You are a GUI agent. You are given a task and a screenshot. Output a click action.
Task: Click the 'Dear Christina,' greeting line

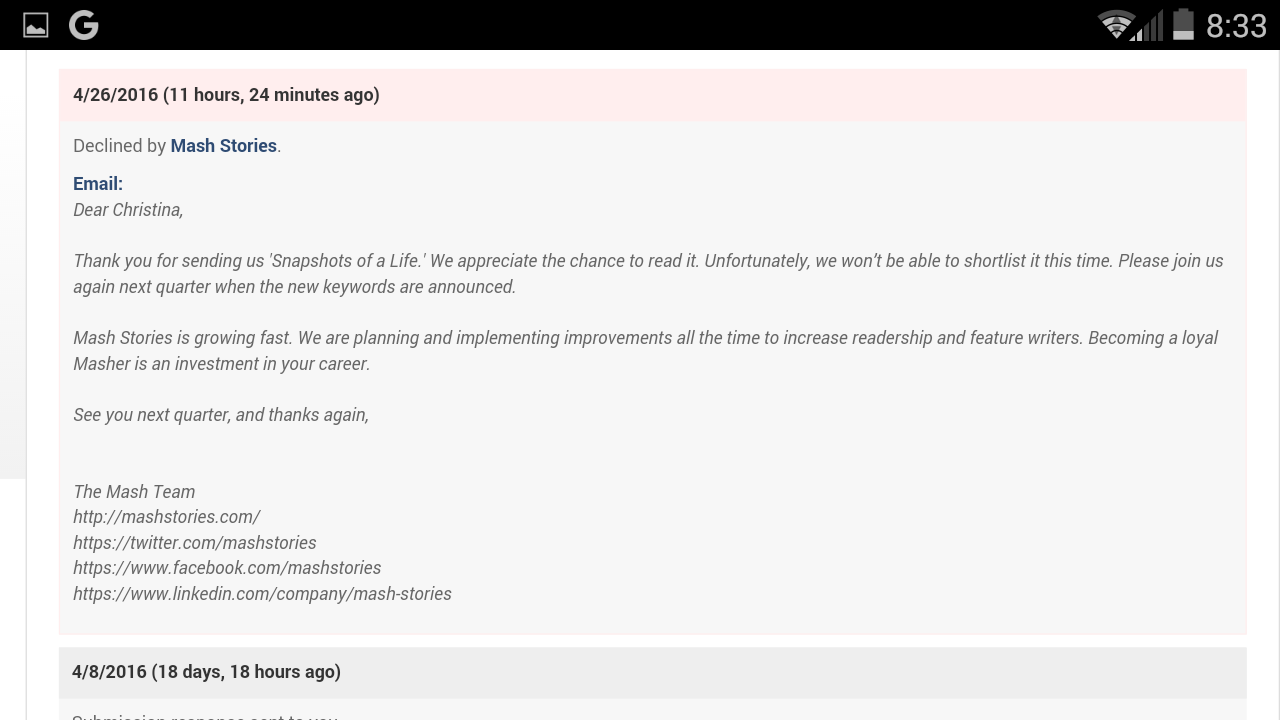pyautogui.click(x=128, y=210)
